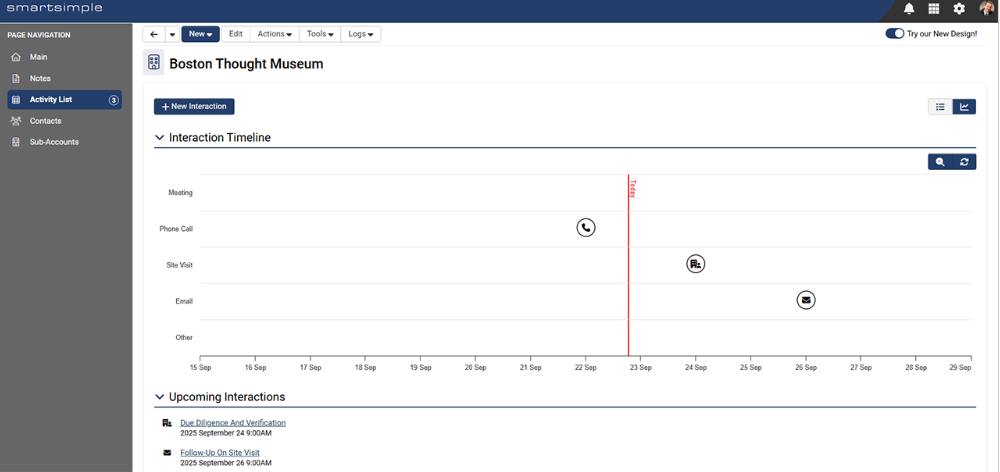Open the Actions dropdown
1000x472 pixels.
tap(275, 34)
